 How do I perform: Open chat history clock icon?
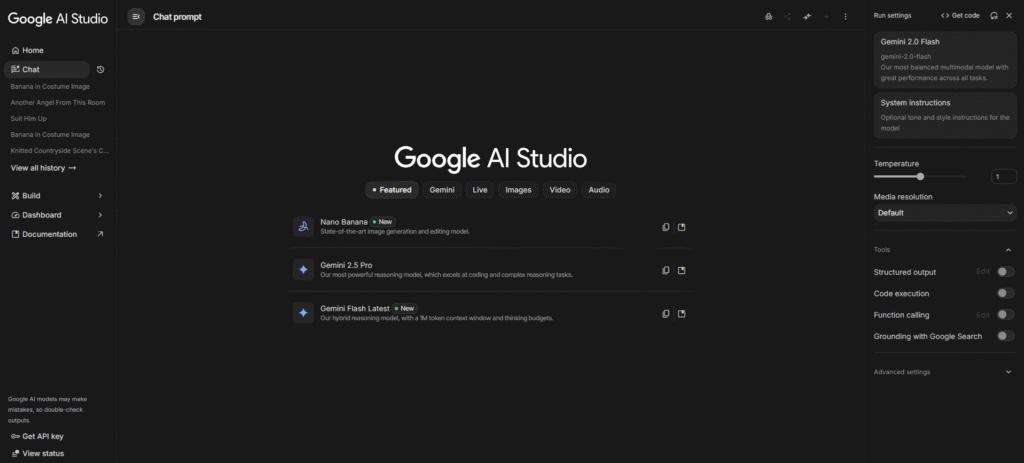pos(100,70)
